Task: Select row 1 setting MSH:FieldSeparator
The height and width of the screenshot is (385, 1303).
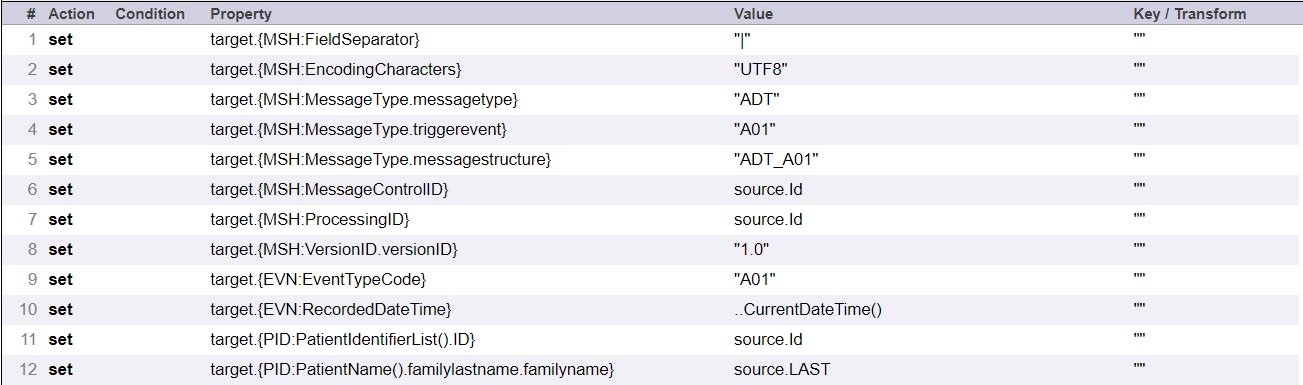Action: coord(651,40)
